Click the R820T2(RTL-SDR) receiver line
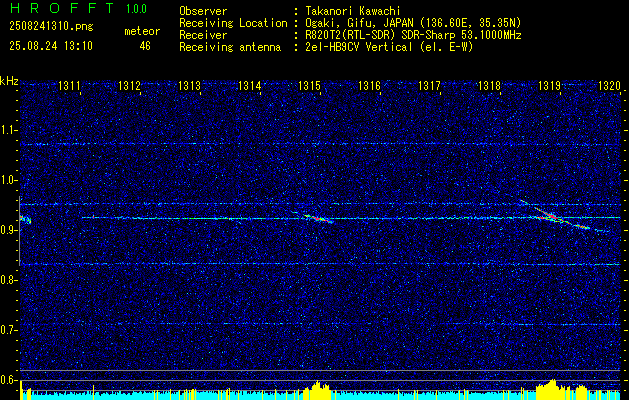The width and height of the screenshot is (629, 400). click(x=413, y=35)
